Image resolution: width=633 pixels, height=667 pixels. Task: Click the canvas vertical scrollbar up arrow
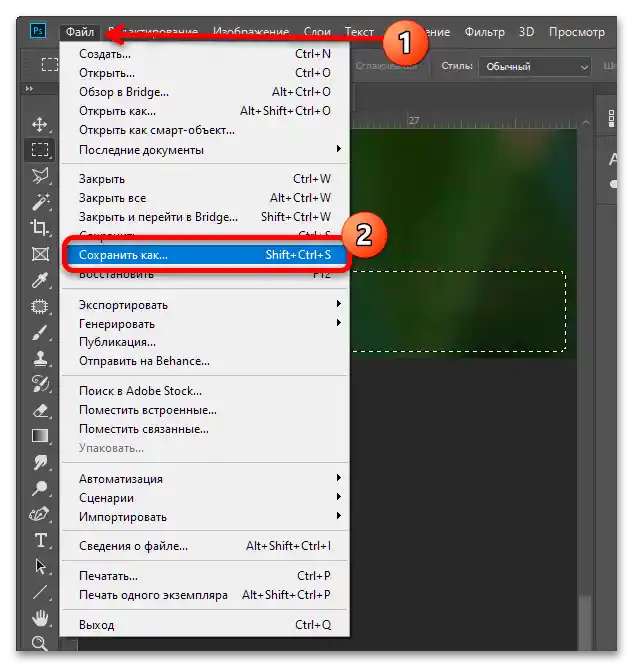click(x=586, y=123)
